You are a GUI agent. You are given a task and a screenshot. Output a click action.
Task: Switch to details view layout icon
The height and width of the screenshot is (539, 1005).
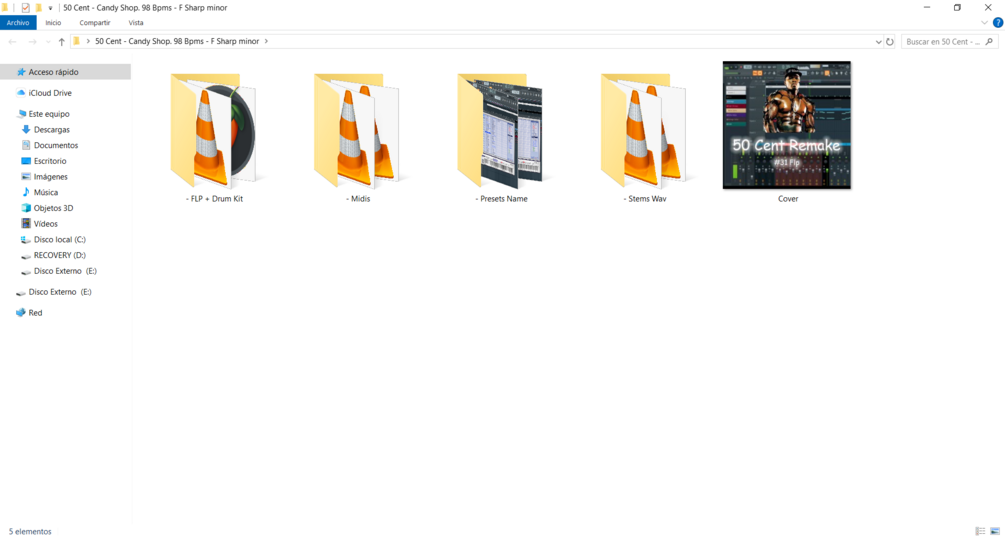pos(981,531)
